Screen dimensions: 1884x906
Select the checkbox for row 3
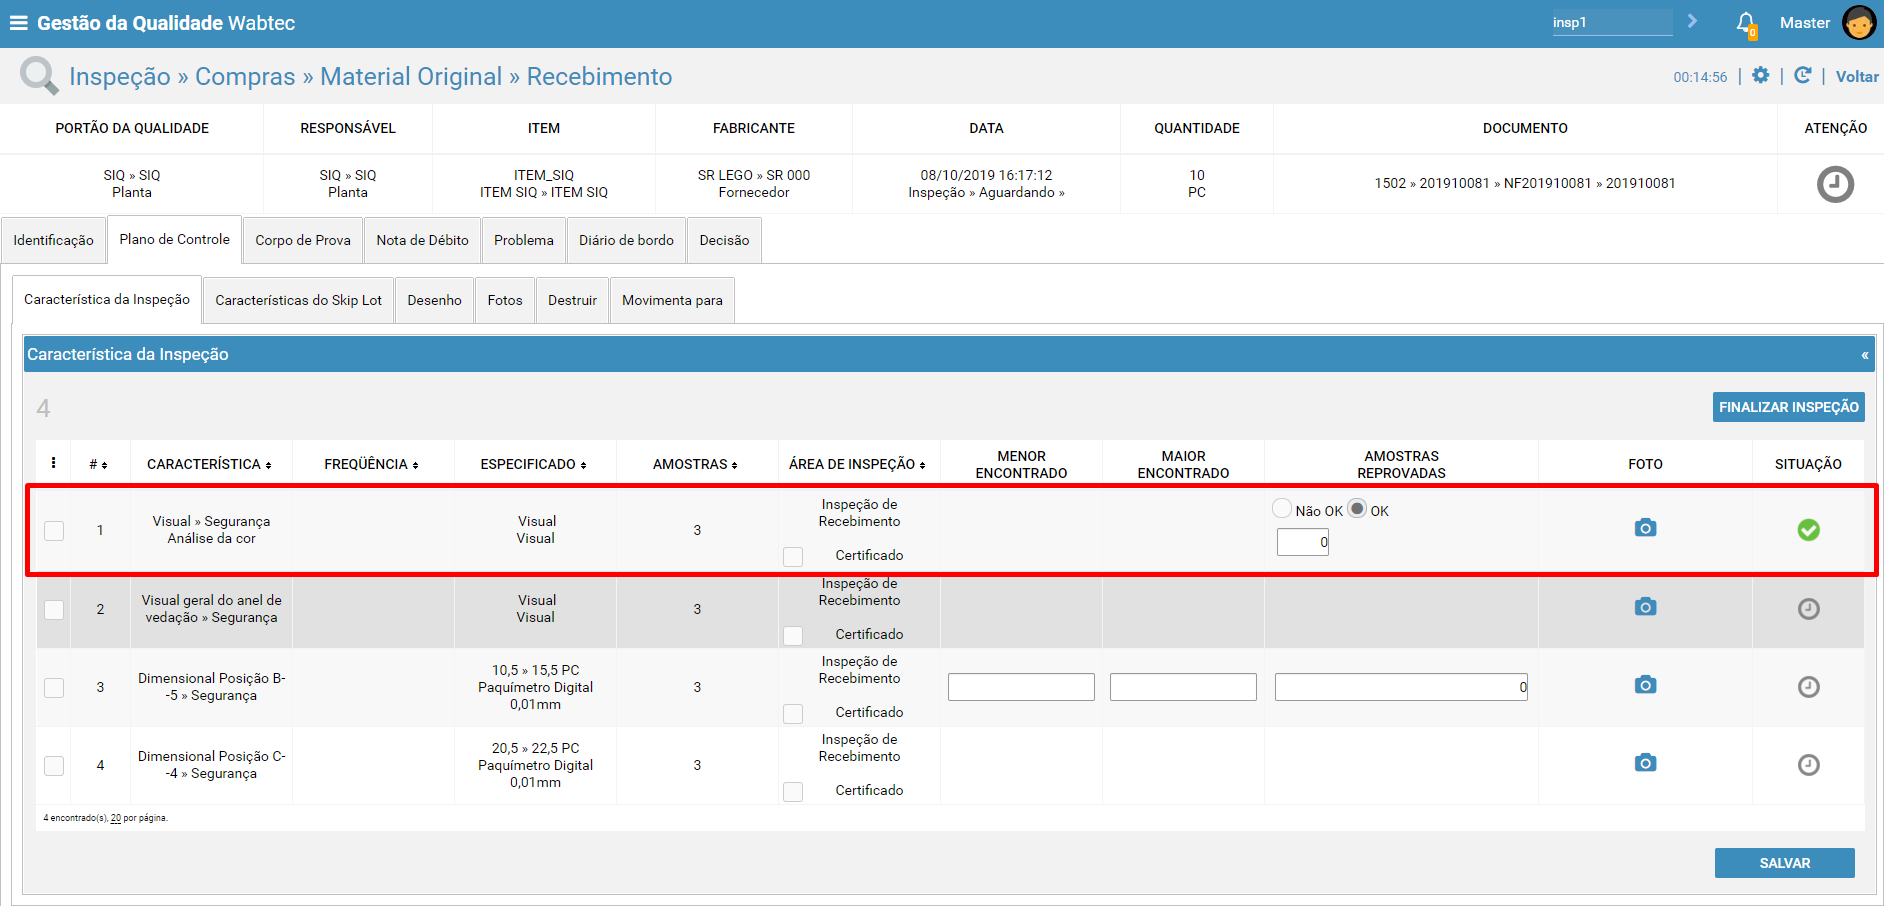(x=54, y=688)
